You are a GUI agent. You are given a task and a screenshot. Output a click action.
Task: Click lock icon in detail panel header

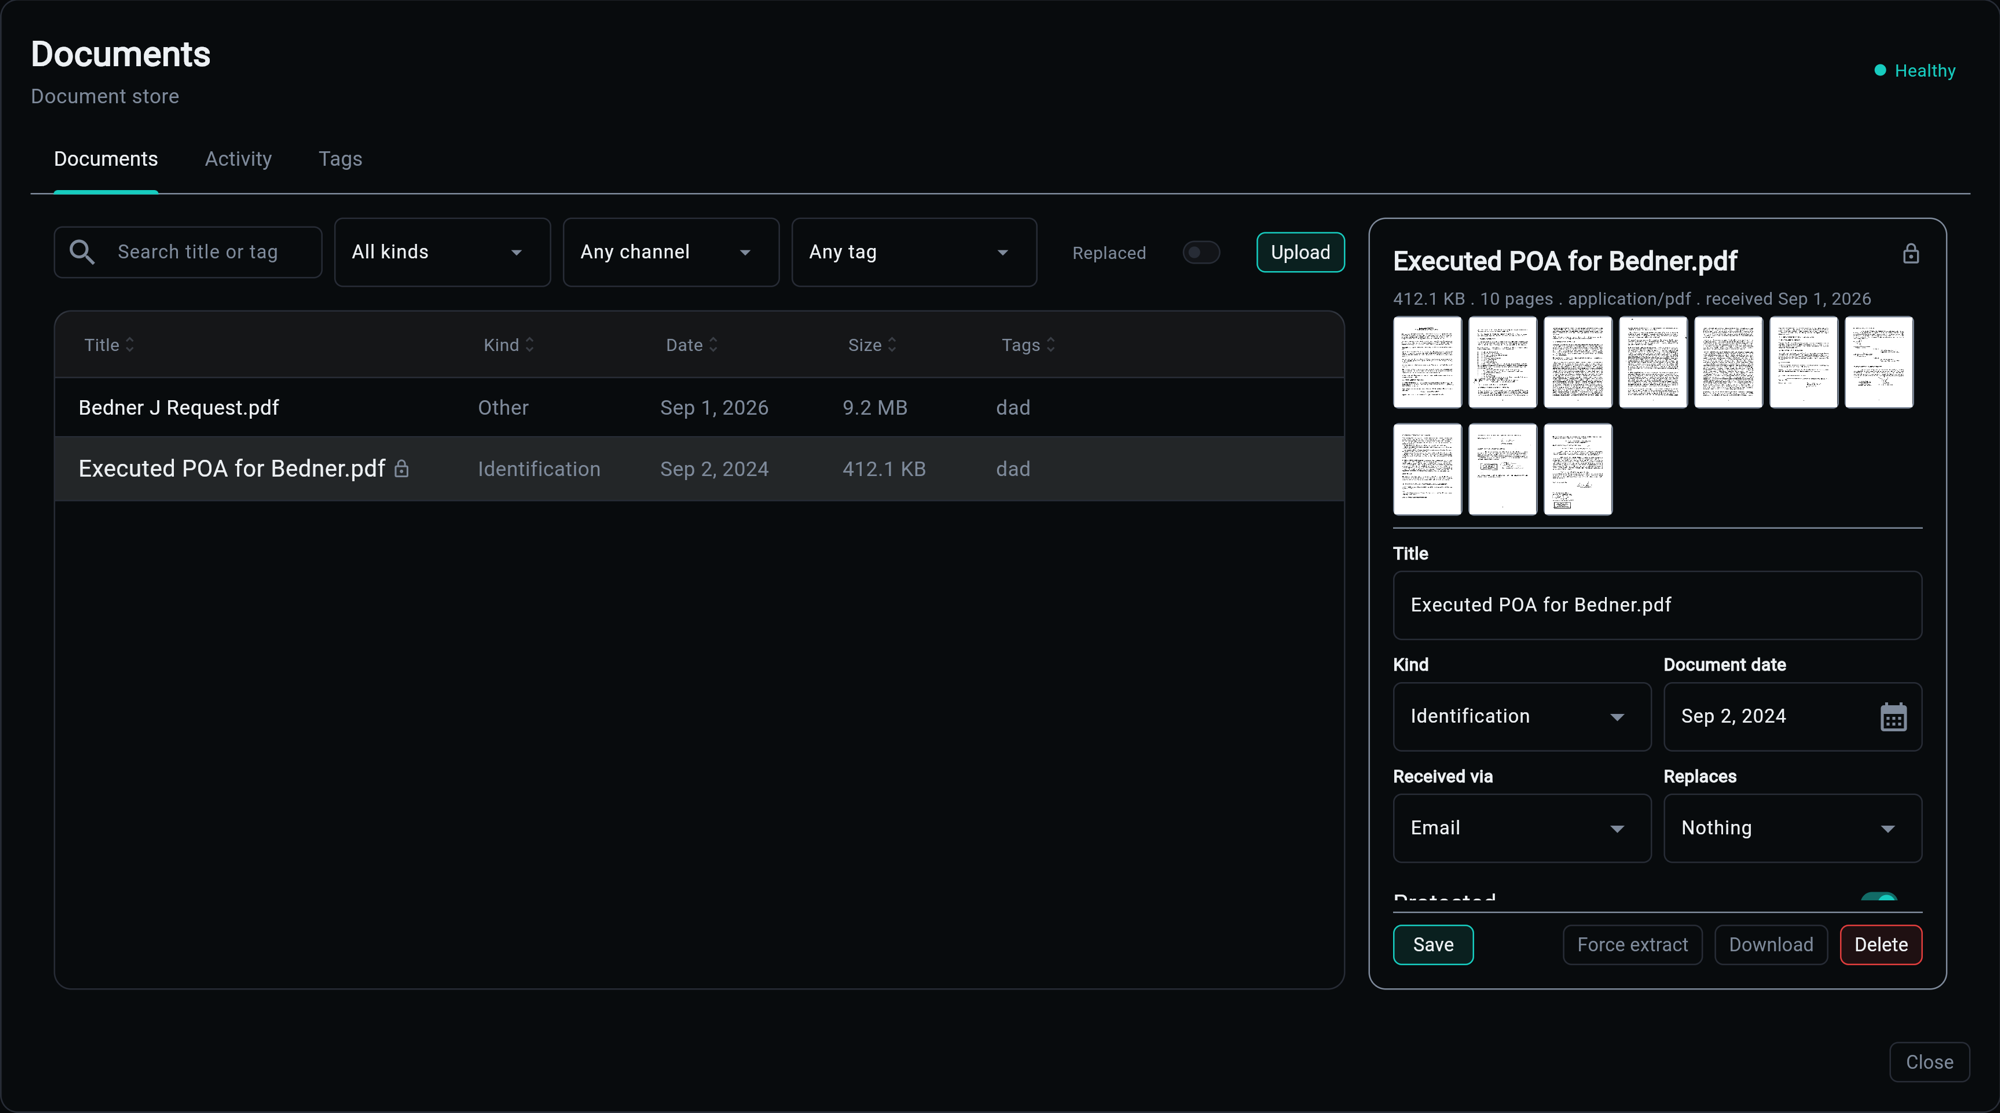[1911, 254]
